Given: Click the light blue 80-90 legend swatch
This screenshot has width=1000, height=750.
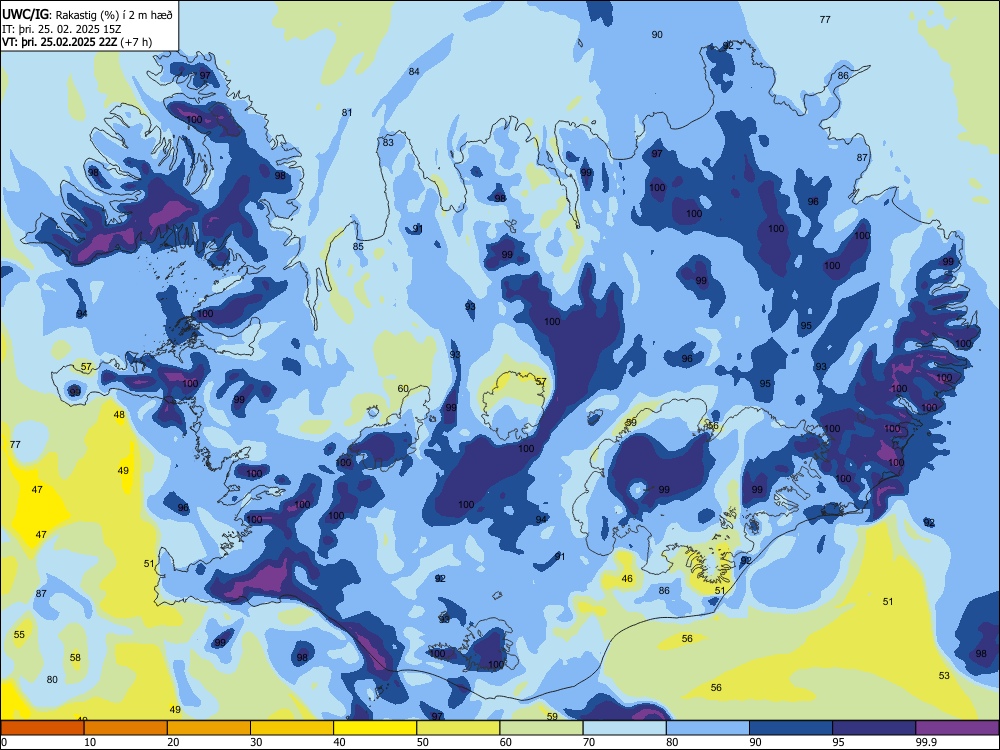Looking at the screenshot, I should coord(708,728).
